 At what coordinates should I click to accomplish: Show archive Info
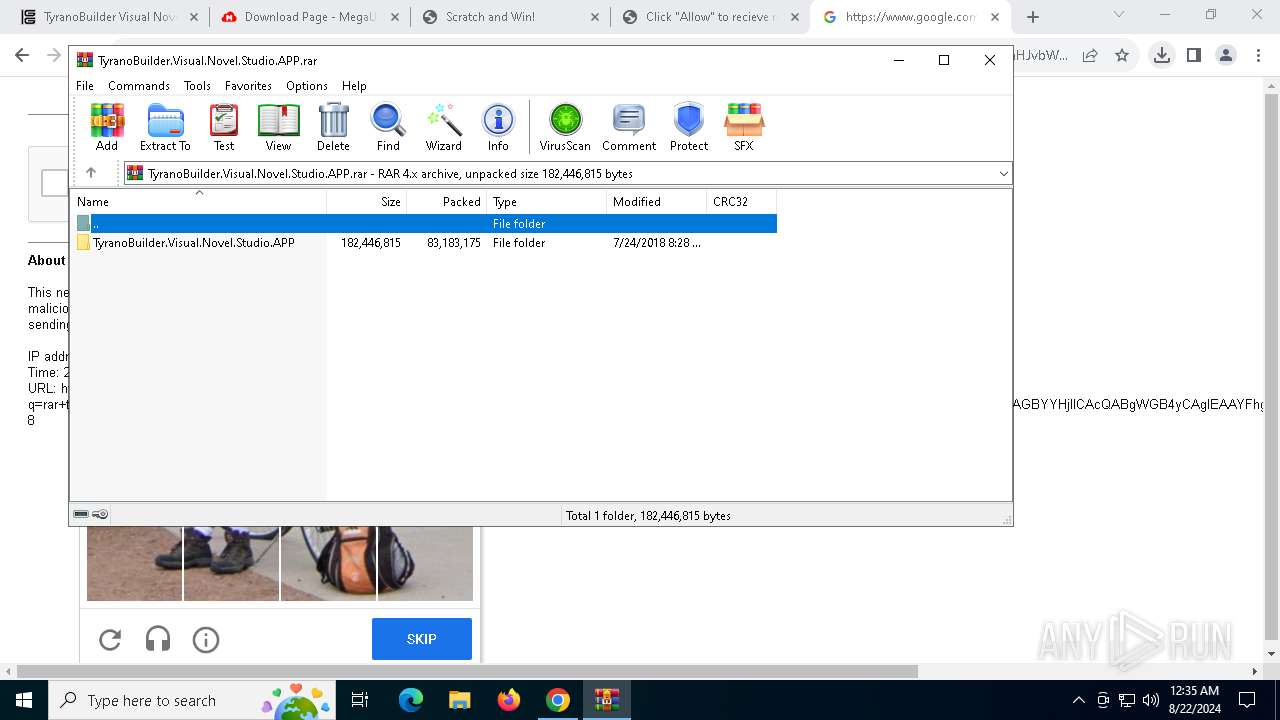[x=498, y=127]
